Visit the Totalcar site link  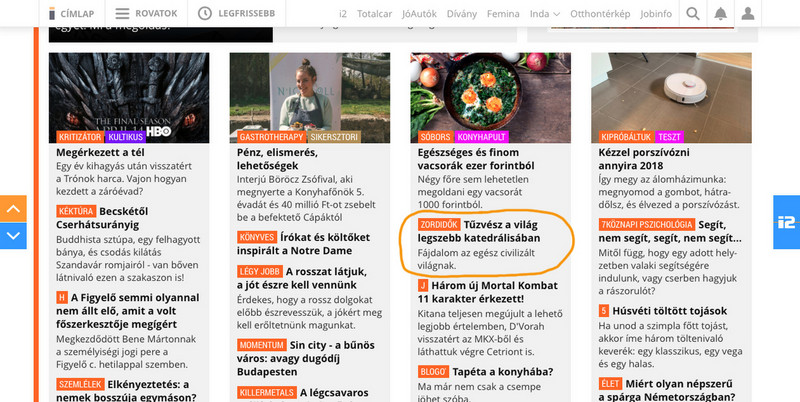pos(374,14)
